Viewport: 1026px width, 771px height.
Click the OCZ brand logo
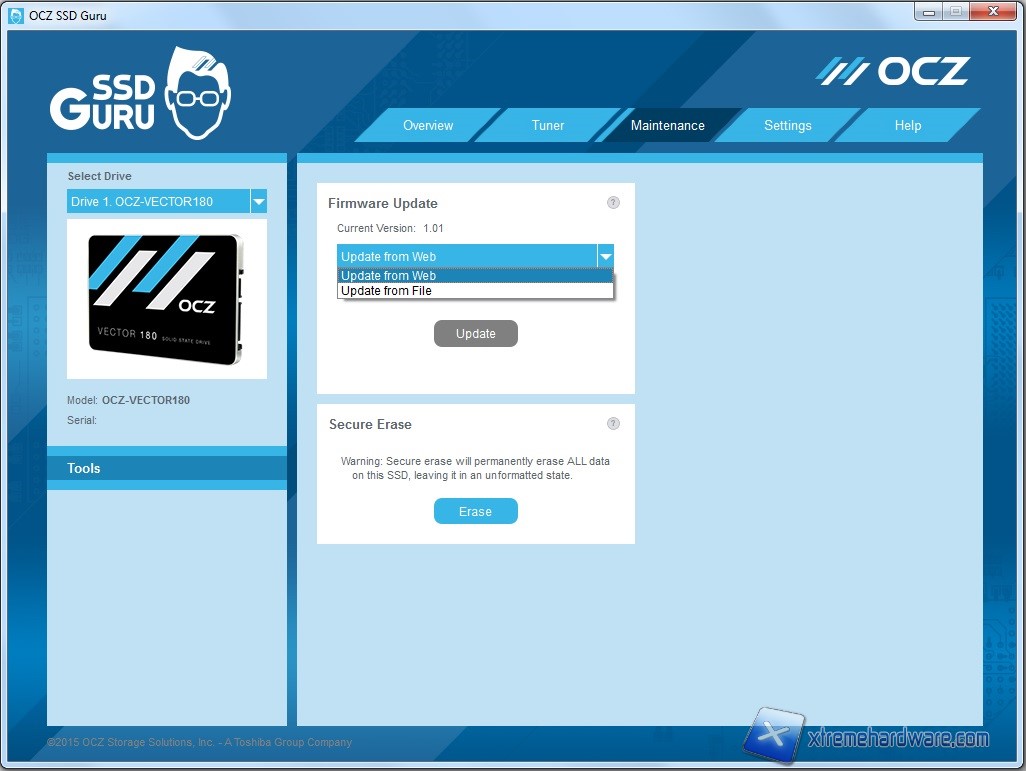click(893, 71)
